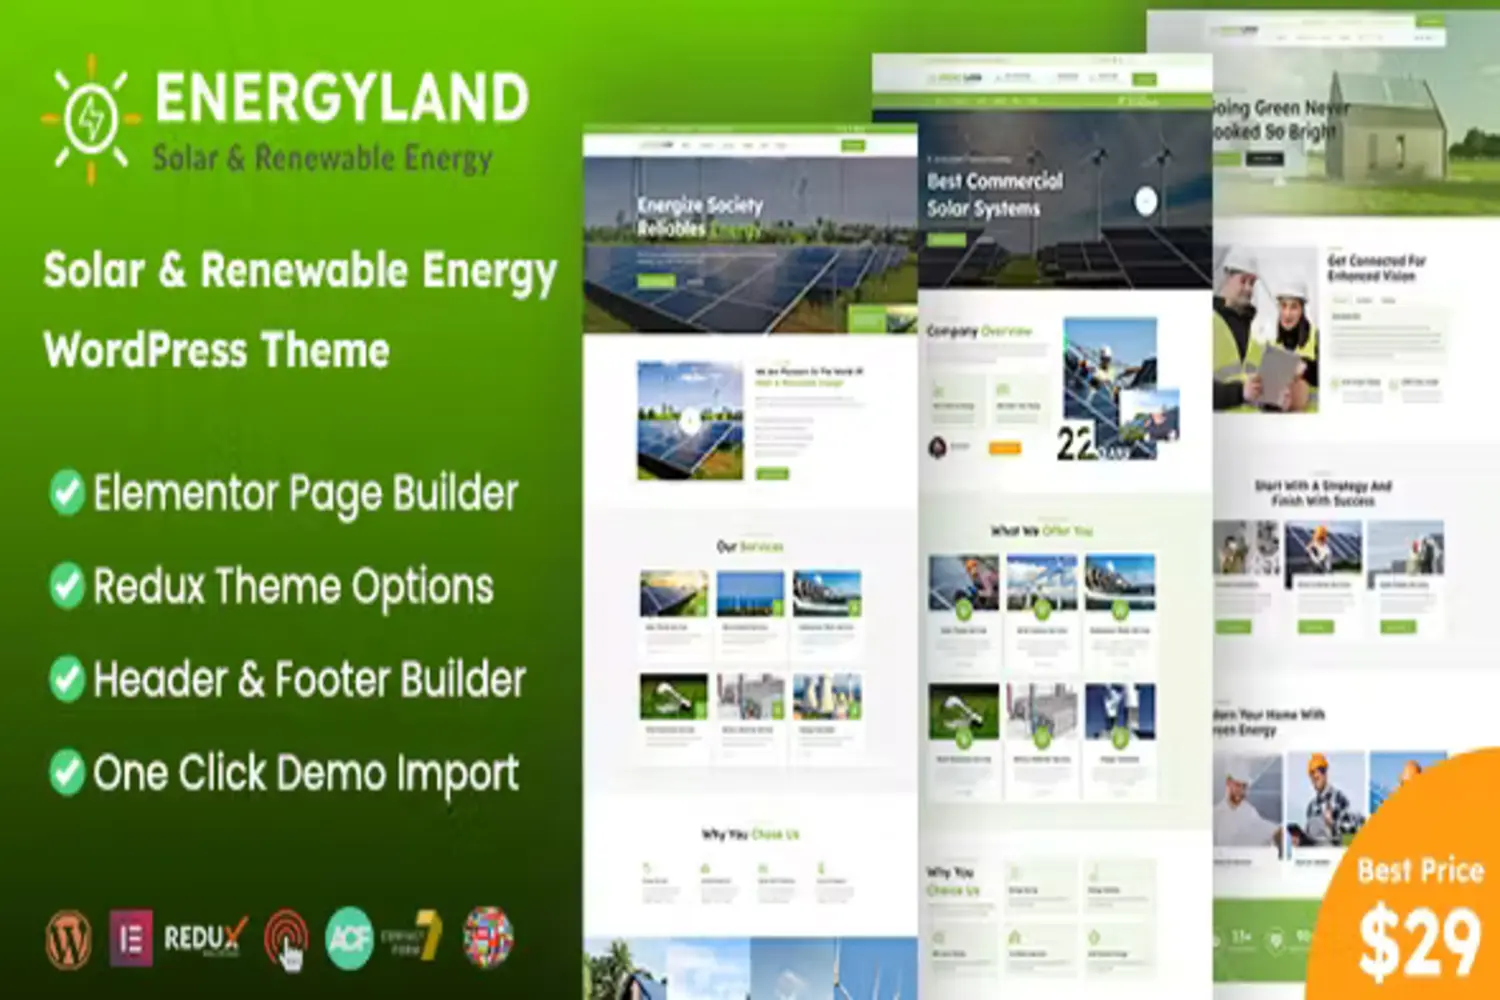1500x1000 pixels.
Task: Select the Redux framework logo
Action: (204, 938)
